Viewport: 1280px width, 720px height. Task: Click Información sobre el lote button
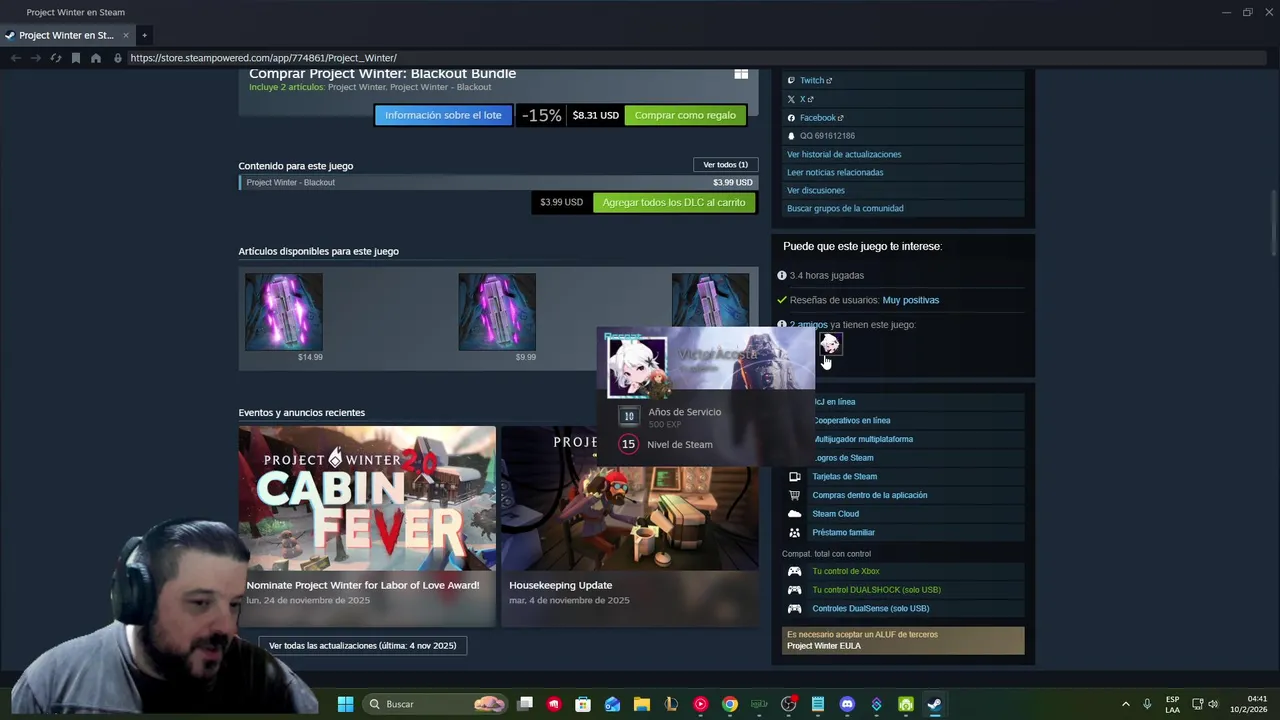coord(443,115)
